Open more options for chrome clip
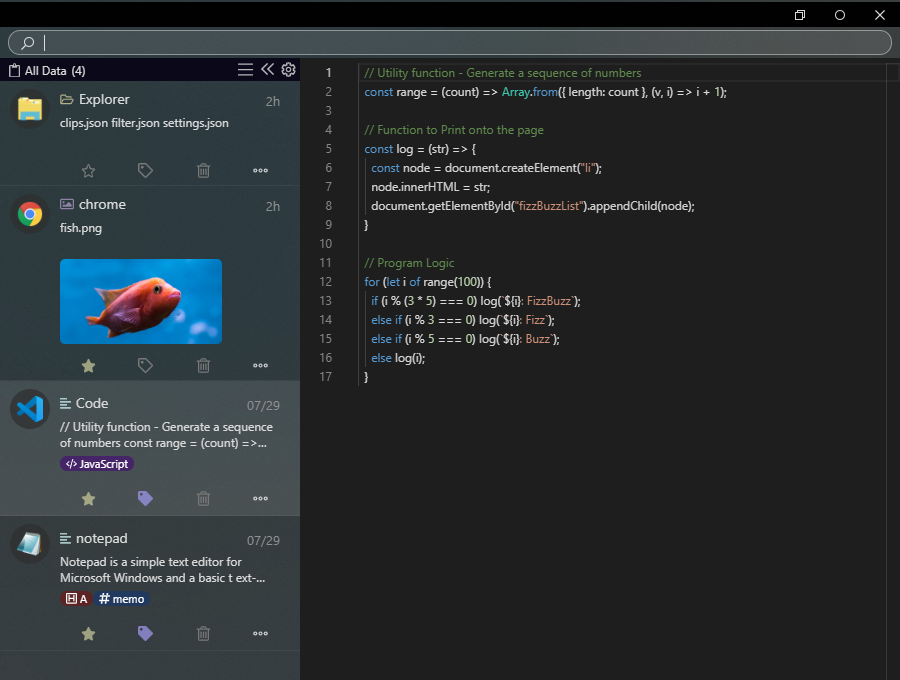 click(260, 366)
